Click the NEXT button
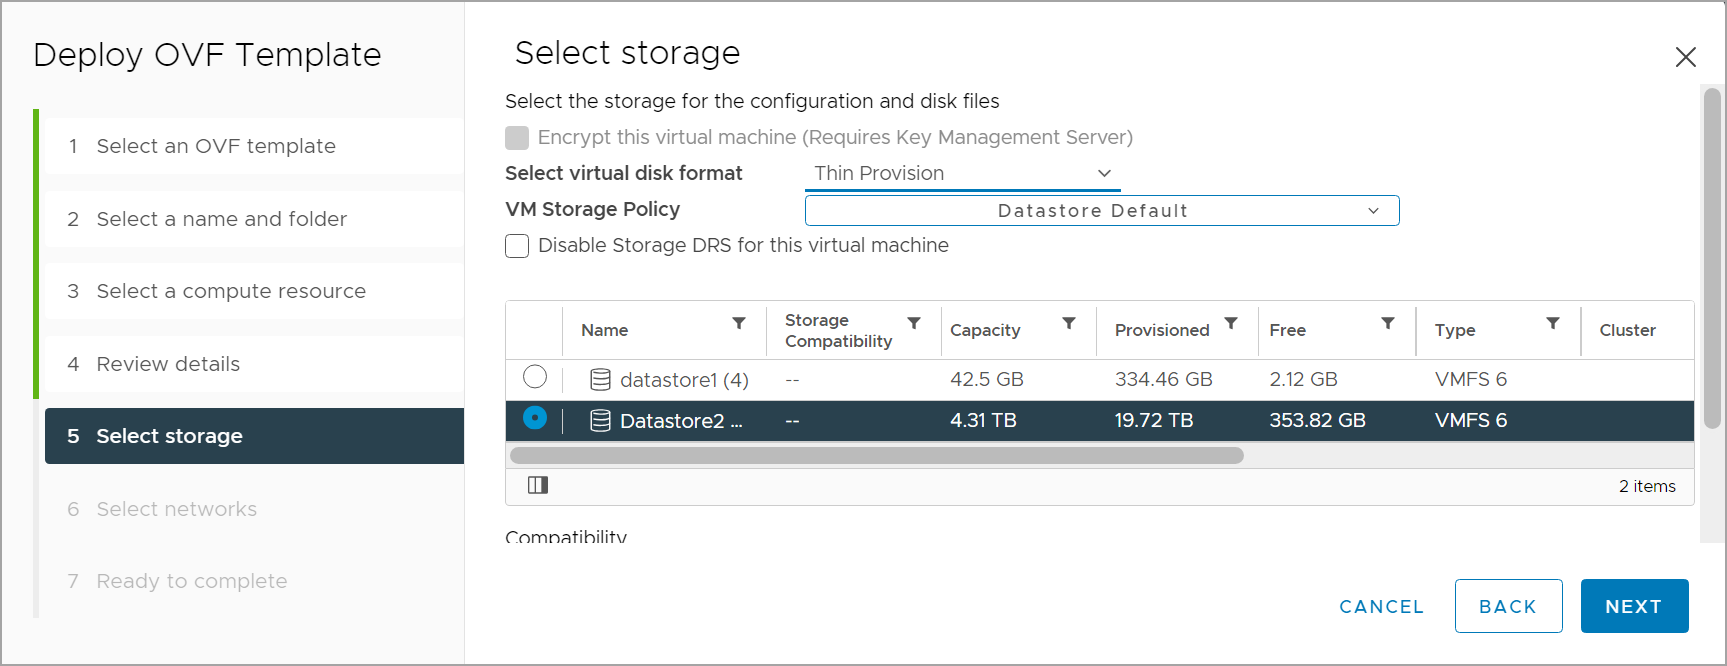This screenshot has height=666, width=1727. click(1633, 606)
